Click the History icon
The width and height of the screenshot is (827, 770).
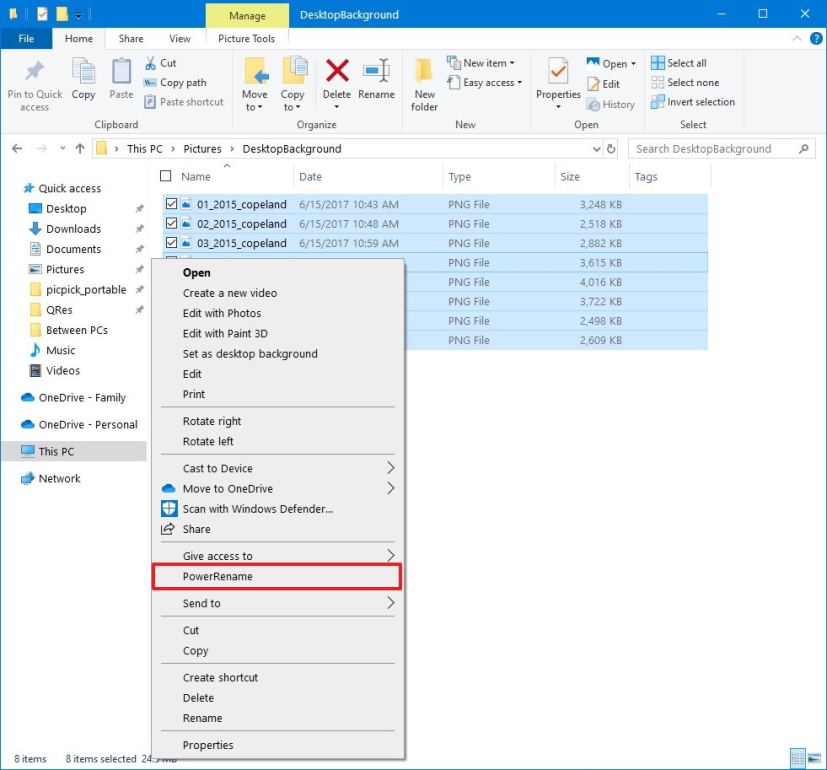click(593, 104)
